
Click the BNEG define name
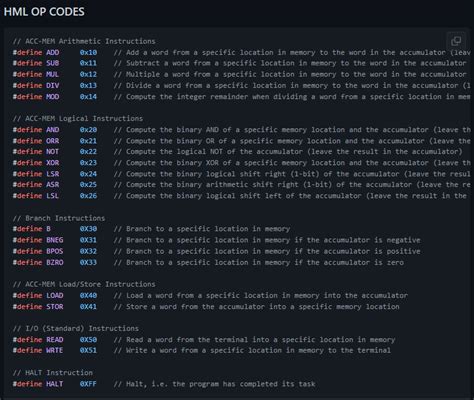[x=55, y=240]
